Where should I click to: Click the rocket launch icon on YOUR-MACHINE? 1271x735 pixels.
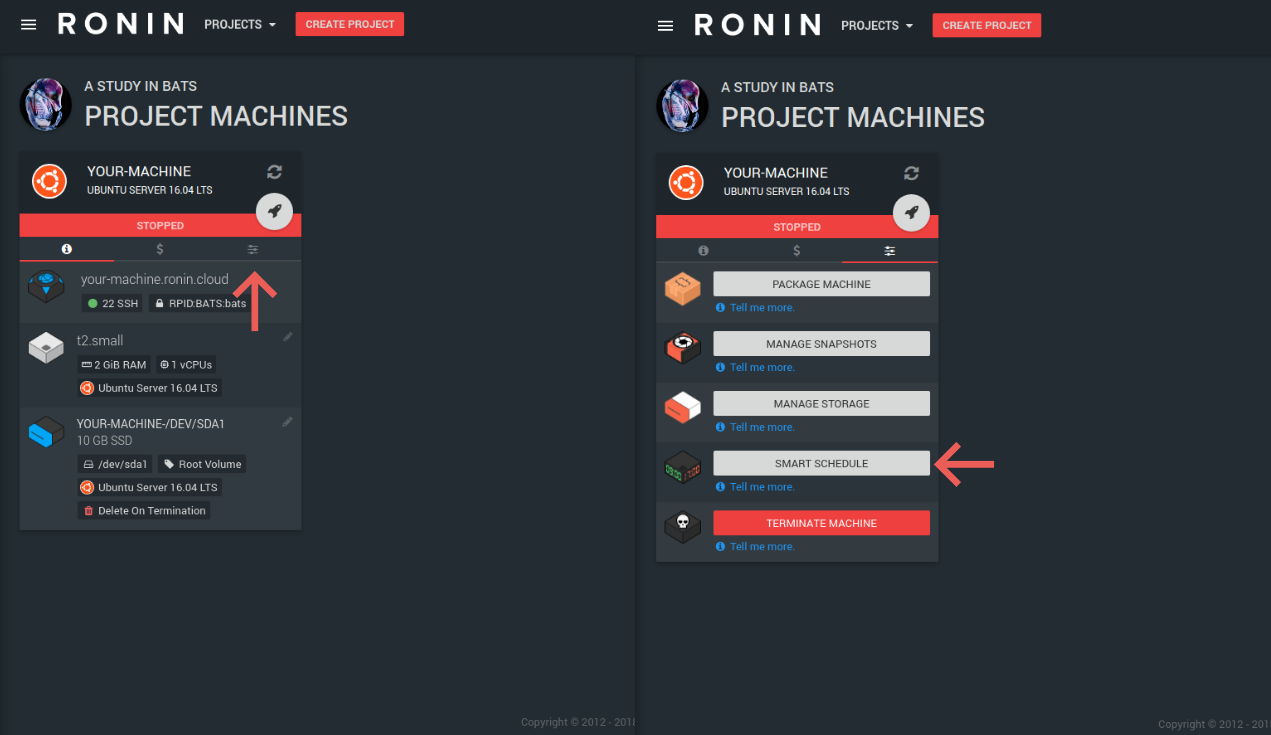pos(274,211)
